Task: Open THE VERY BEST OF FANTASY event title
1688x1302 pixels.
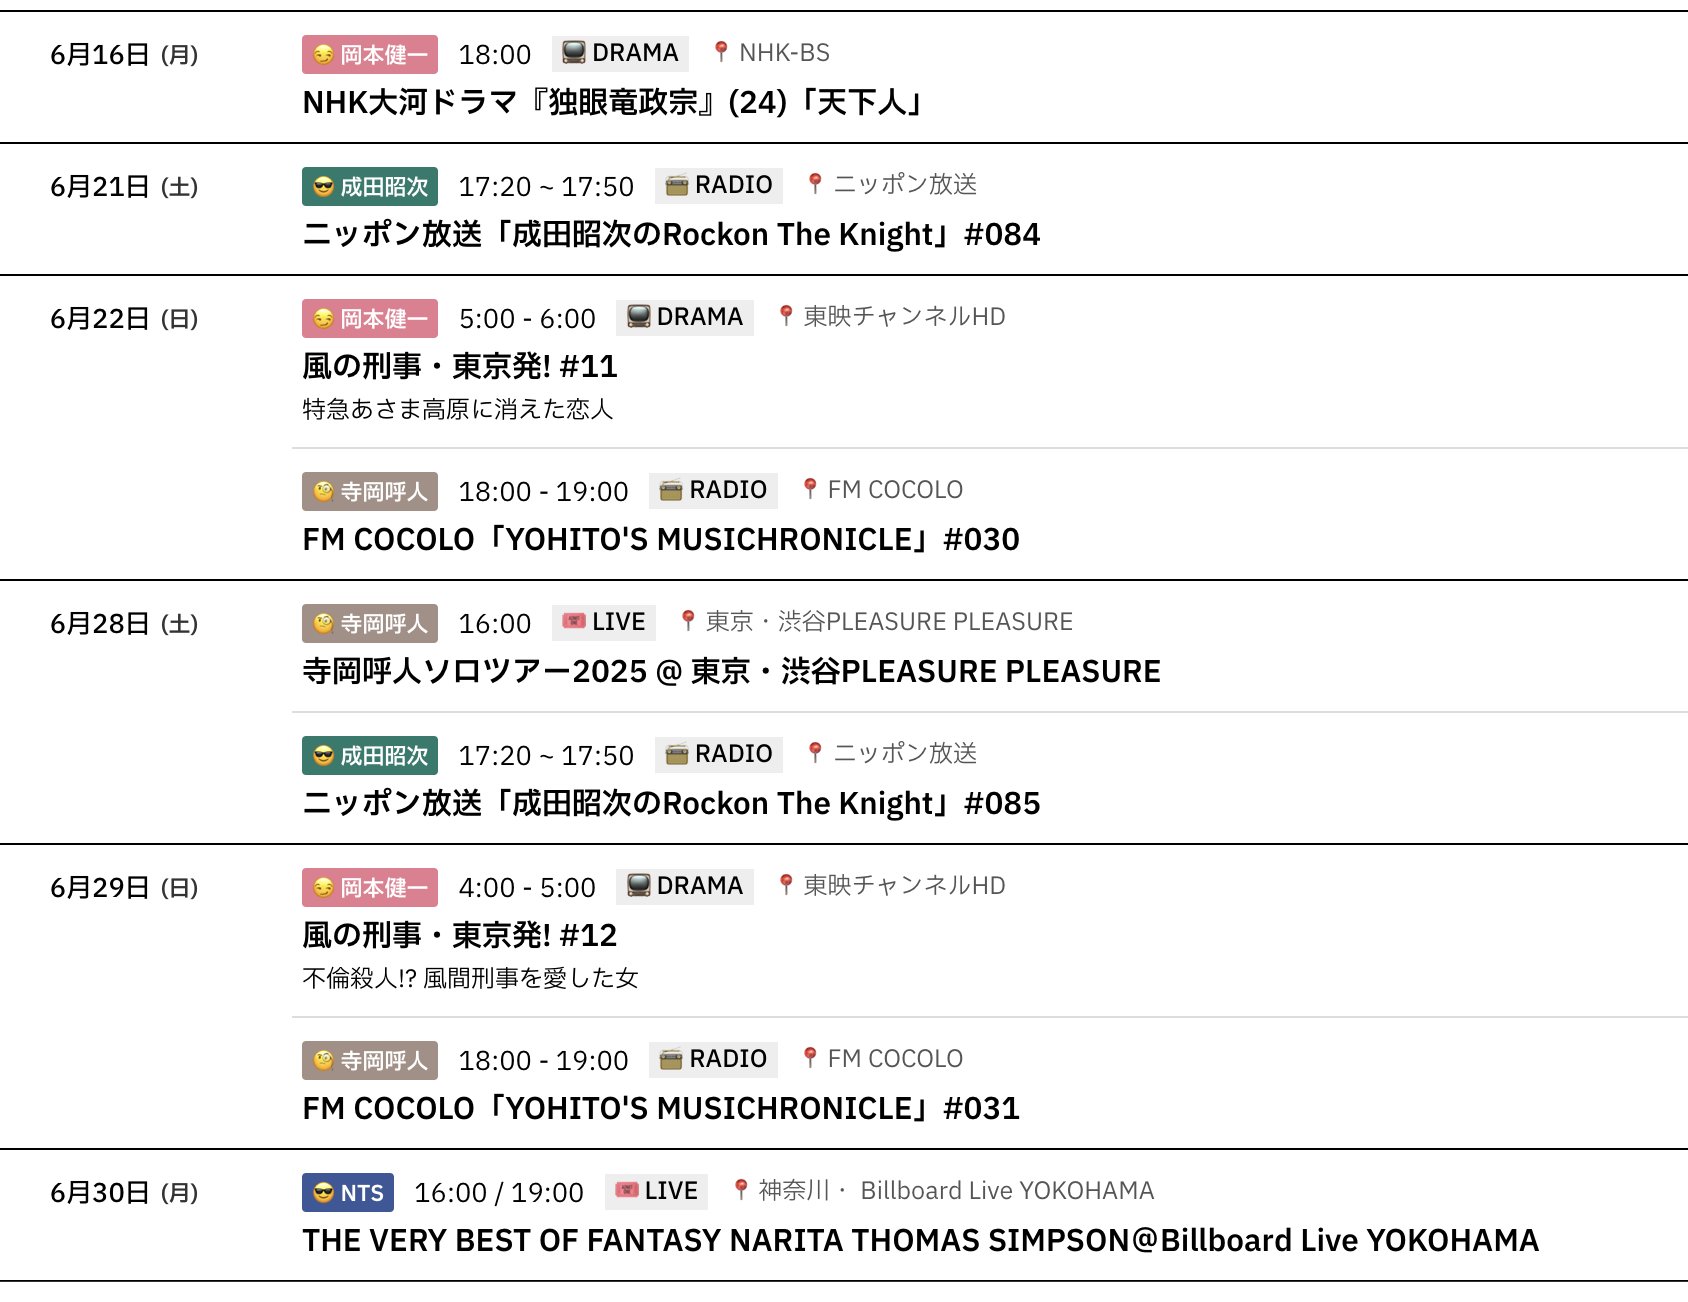Action: pyautogui.click(x=920, y=1241)
